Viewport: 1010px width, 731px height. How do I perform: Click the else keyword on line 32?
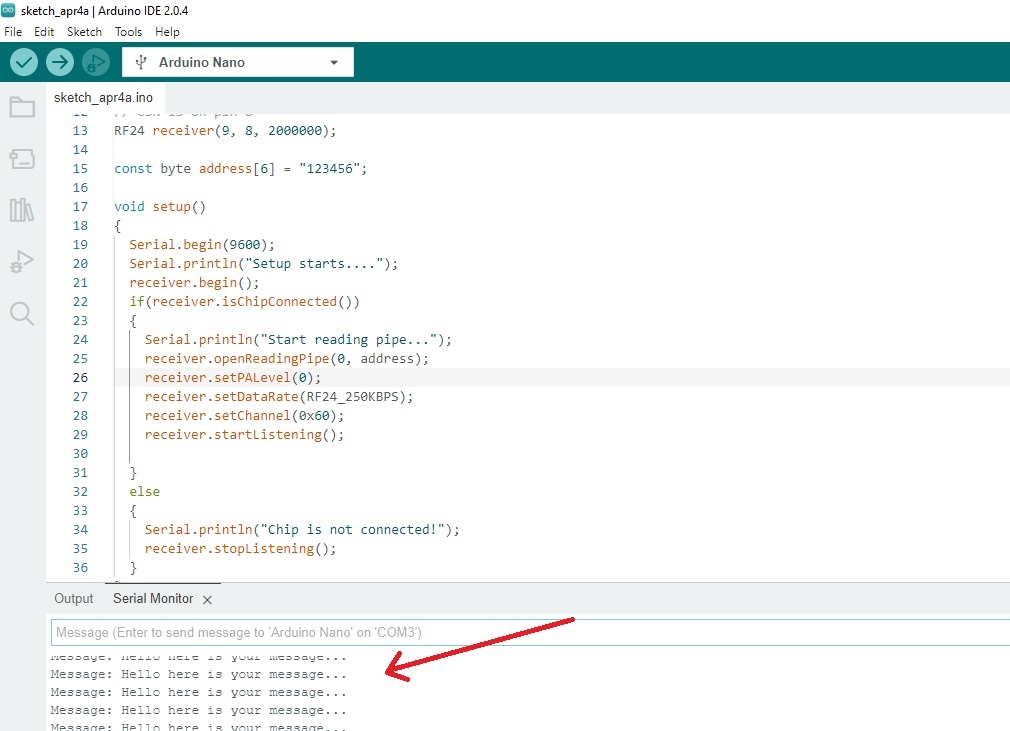pyautogui.click(x=144, y=491)
